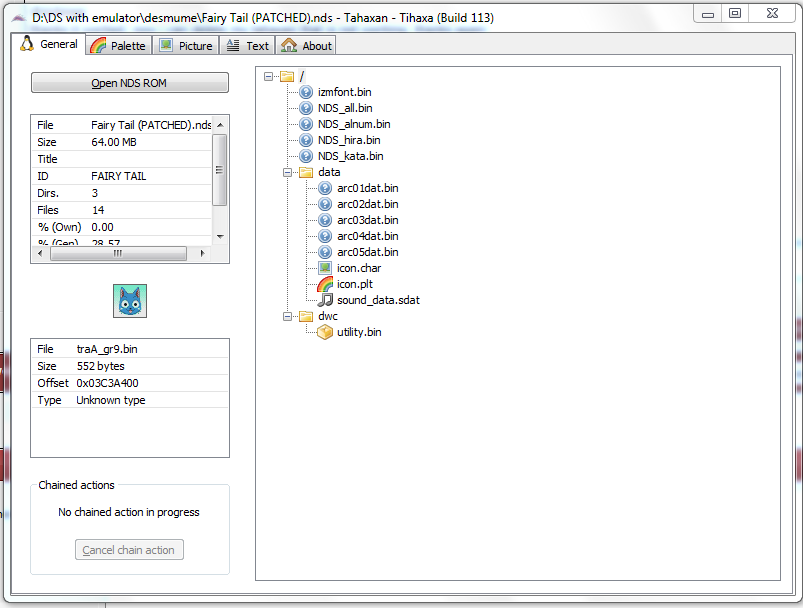
Task: Select NDS_hira.bin in the tree
Action: click(349, 140)
